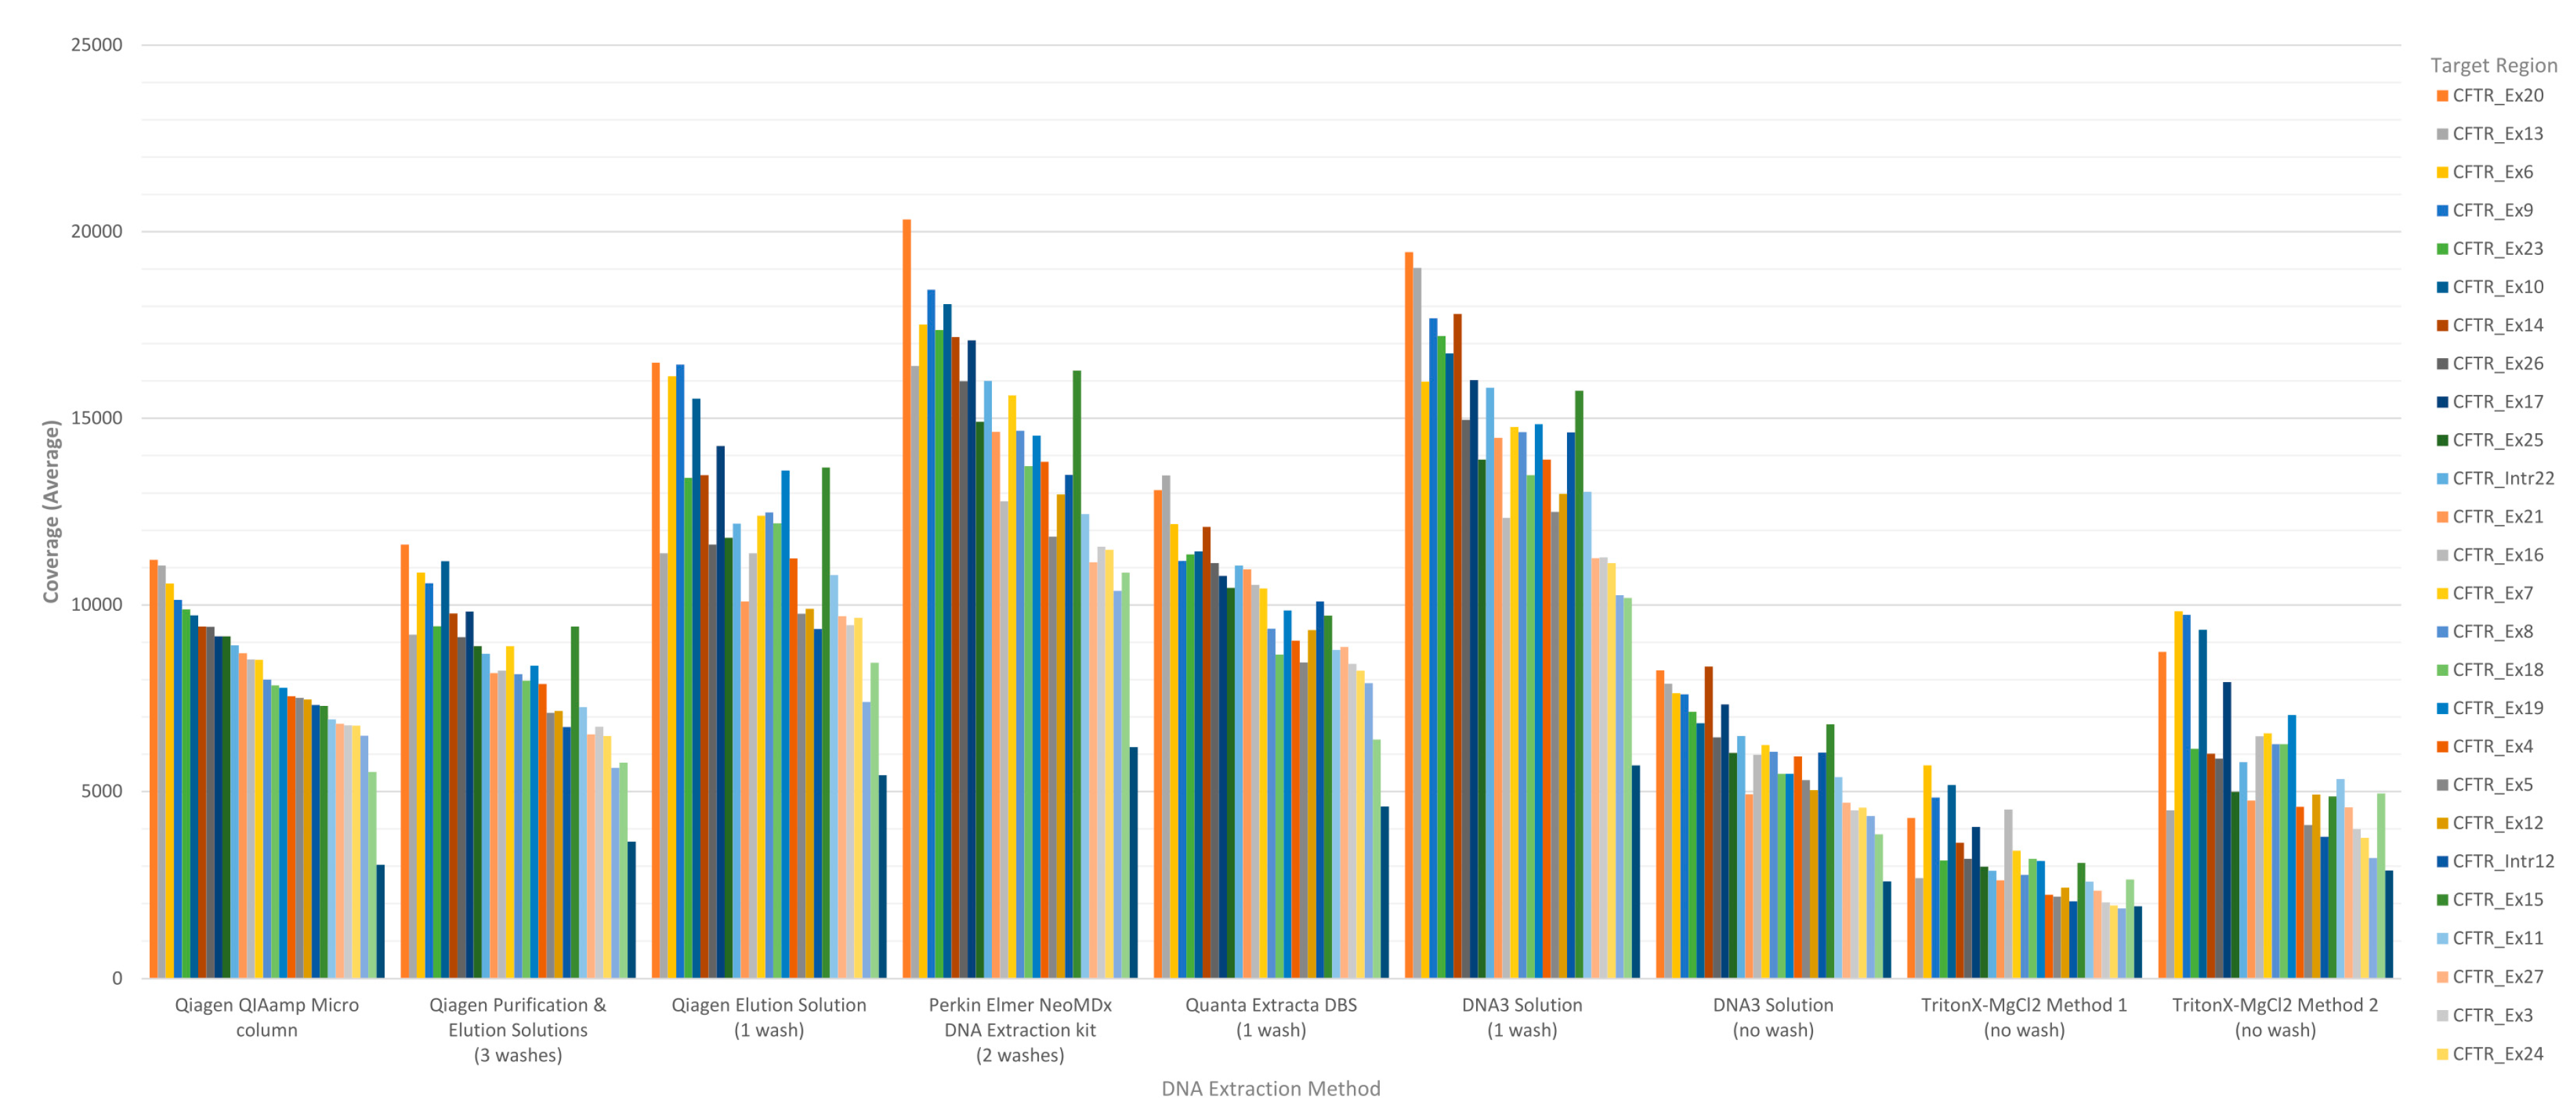Select the CFTR_Intr12 legend entry
Screen dimensions: 2576x1118
click(x=2502, y=862)
